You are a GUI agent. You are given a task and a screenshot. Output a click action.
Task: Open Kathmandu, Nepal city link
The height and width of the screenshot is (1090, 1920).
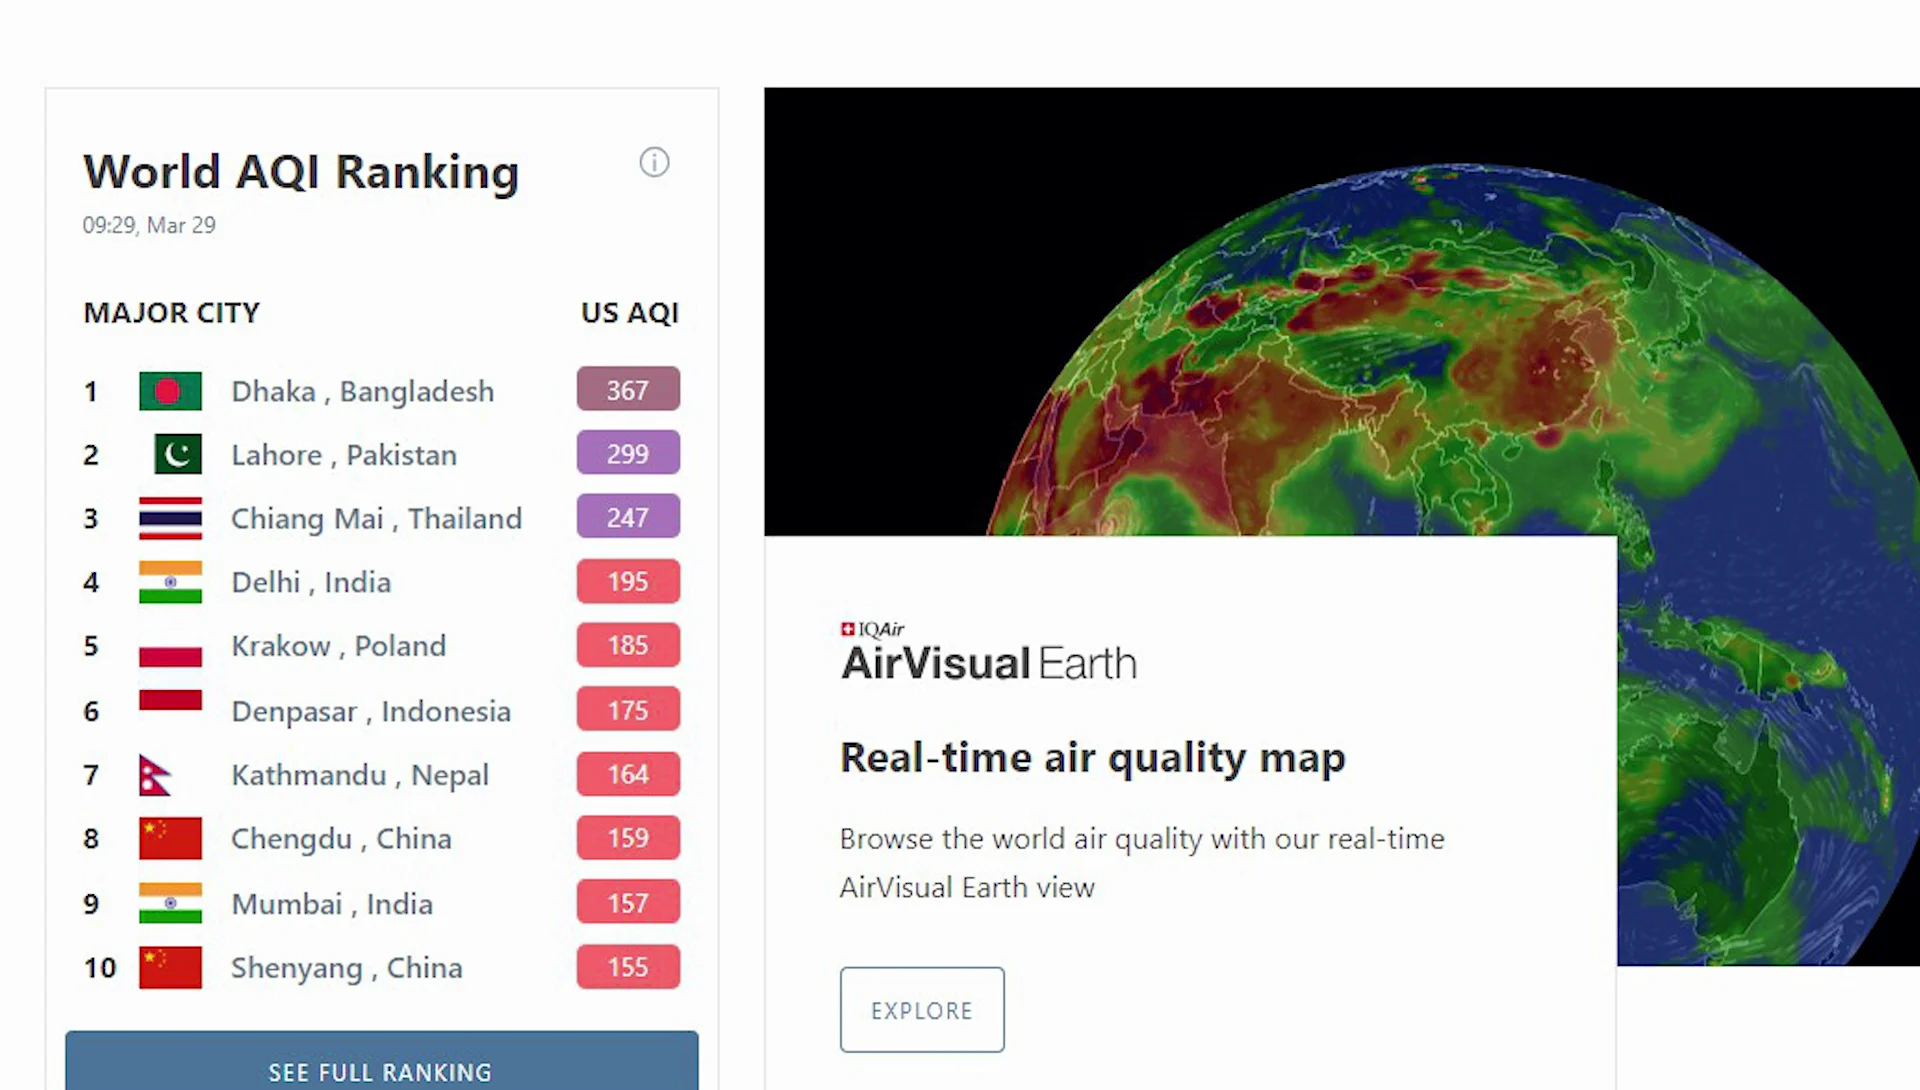coord(360,775)
